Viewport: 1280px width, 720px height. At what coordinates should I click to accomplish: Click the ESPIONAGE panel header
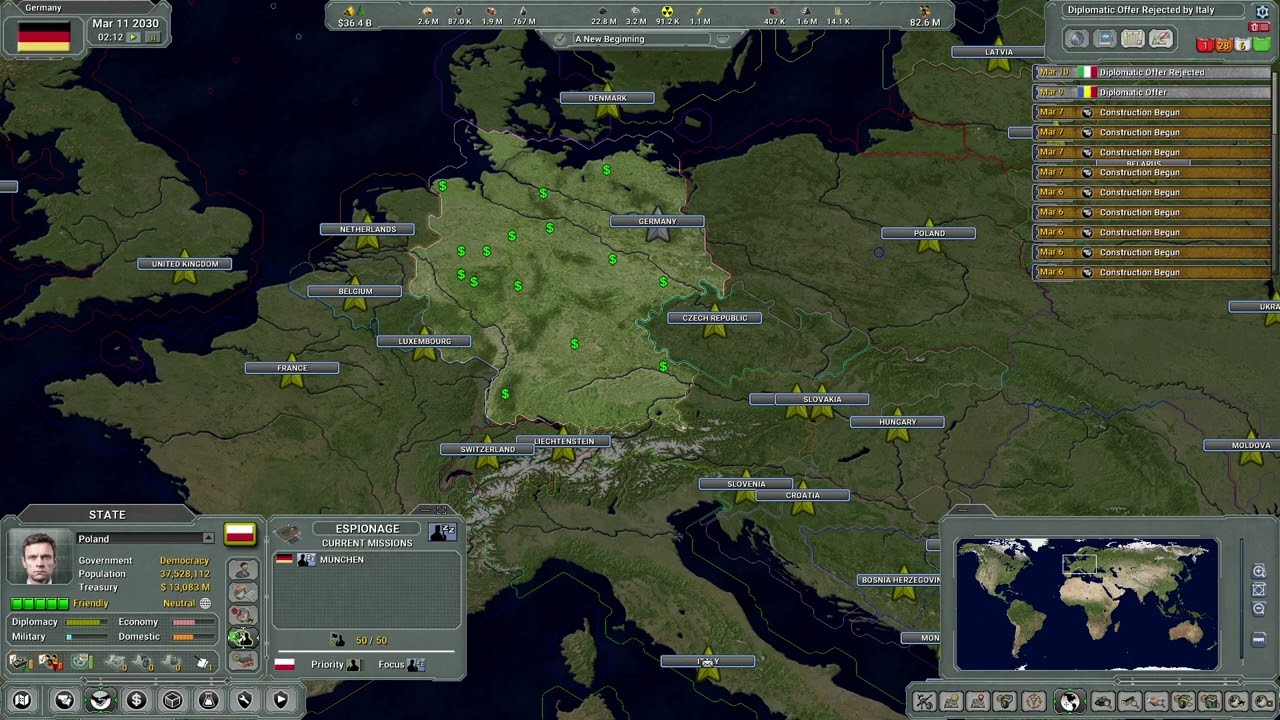pyautogui.click(x=367, y=529)
